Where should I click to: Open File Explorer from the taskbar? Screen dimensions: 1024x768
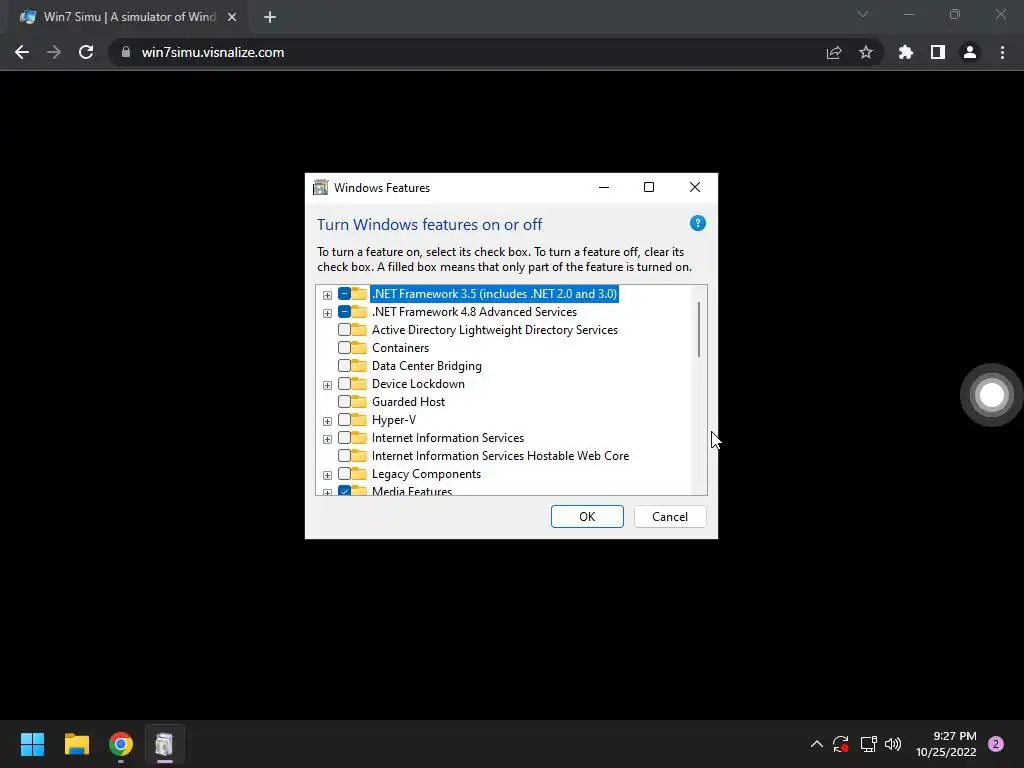tap(77, 744)
